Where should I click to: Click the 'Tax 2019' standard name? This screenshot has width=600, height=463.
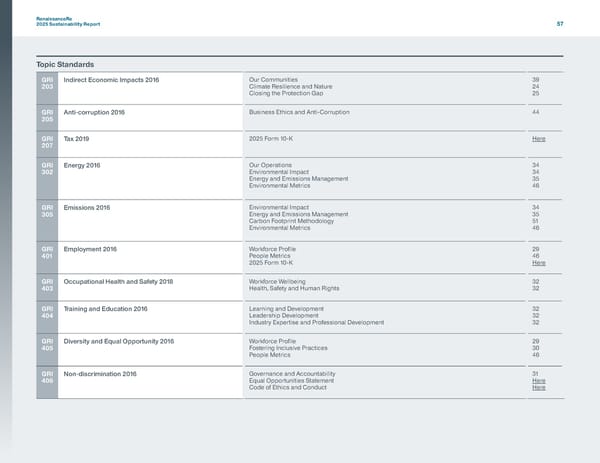[x=76, y=139]
